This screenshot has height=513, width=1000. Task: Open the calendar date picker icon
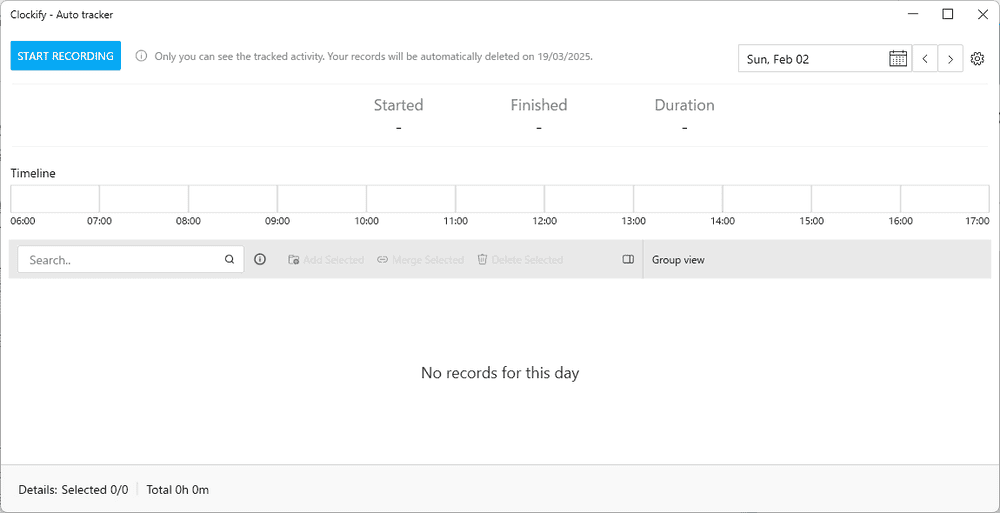point(898,59)
